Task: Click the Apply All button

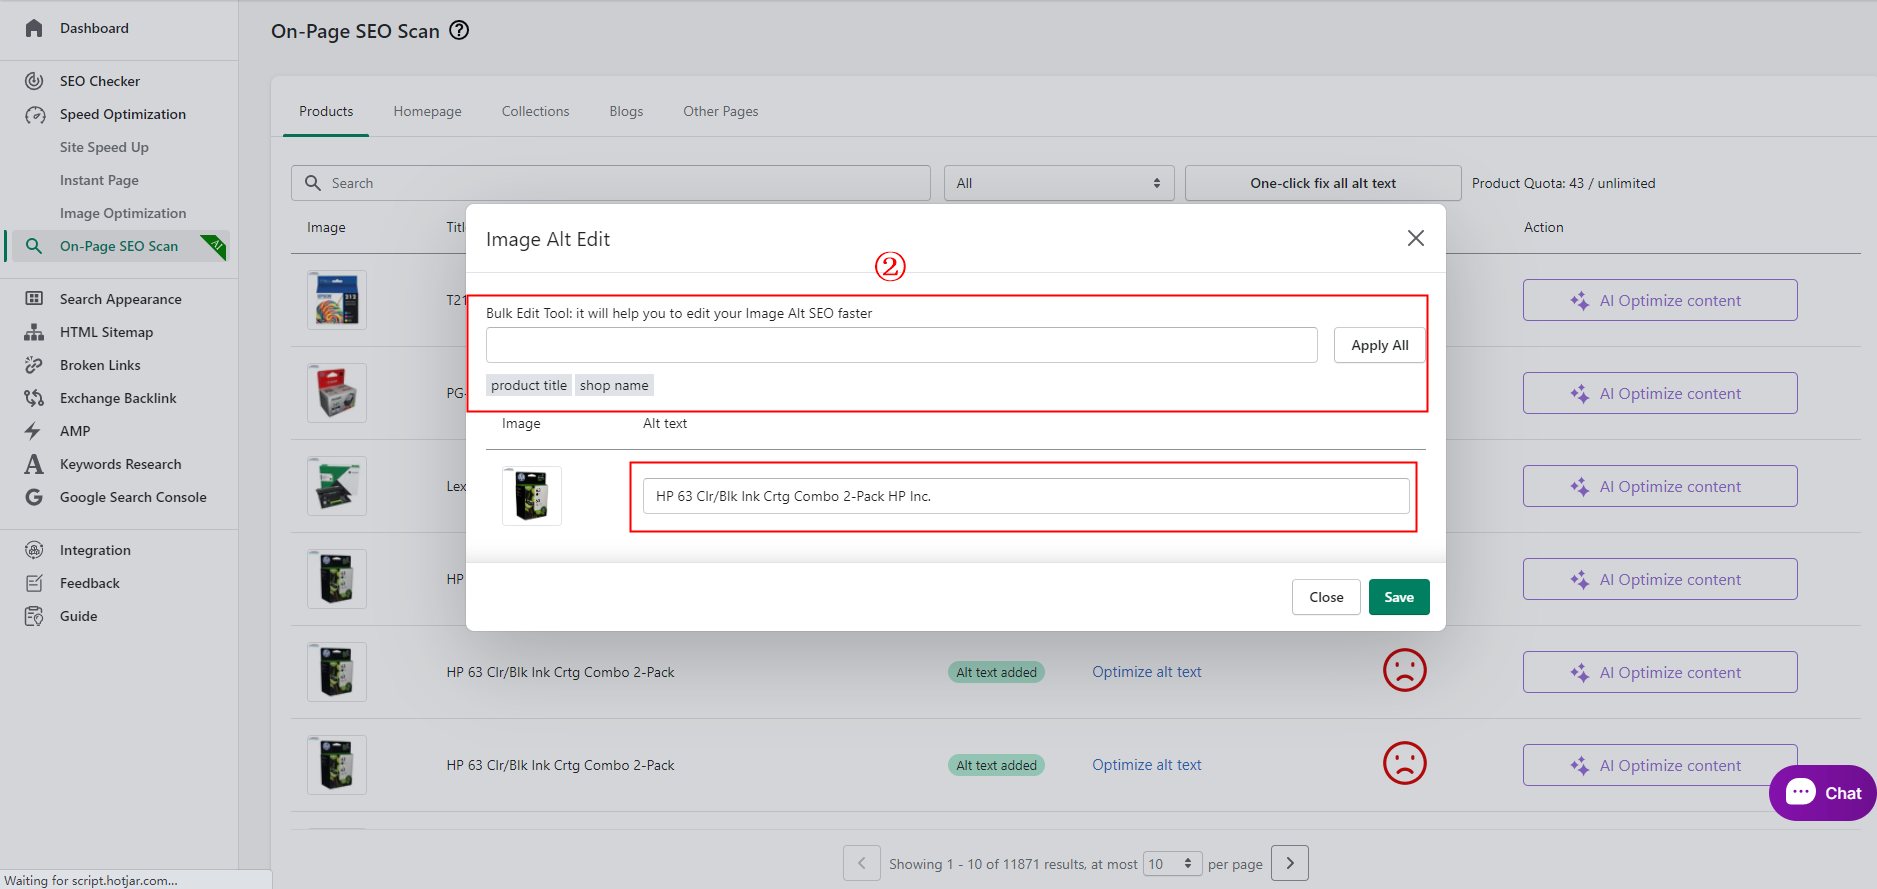Action: point(1379,345)
